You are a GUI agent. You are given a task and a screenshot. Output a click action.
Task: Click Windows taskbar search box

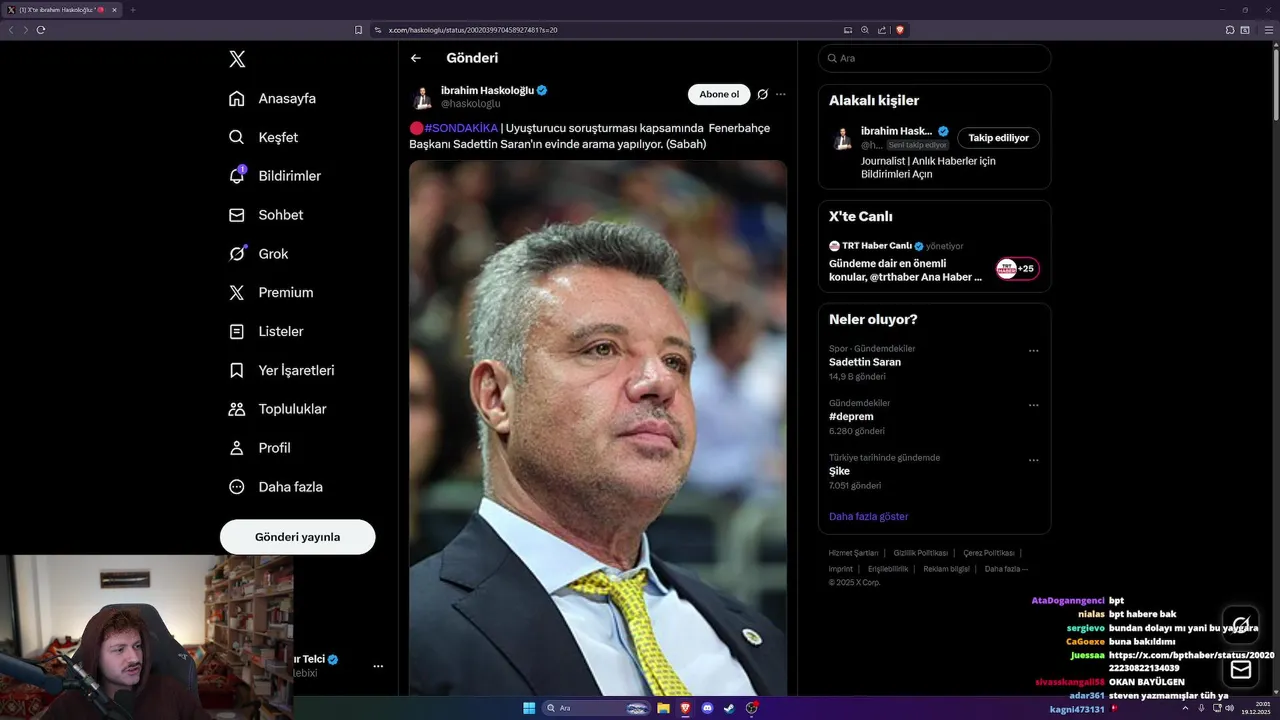tap(596, 708)
